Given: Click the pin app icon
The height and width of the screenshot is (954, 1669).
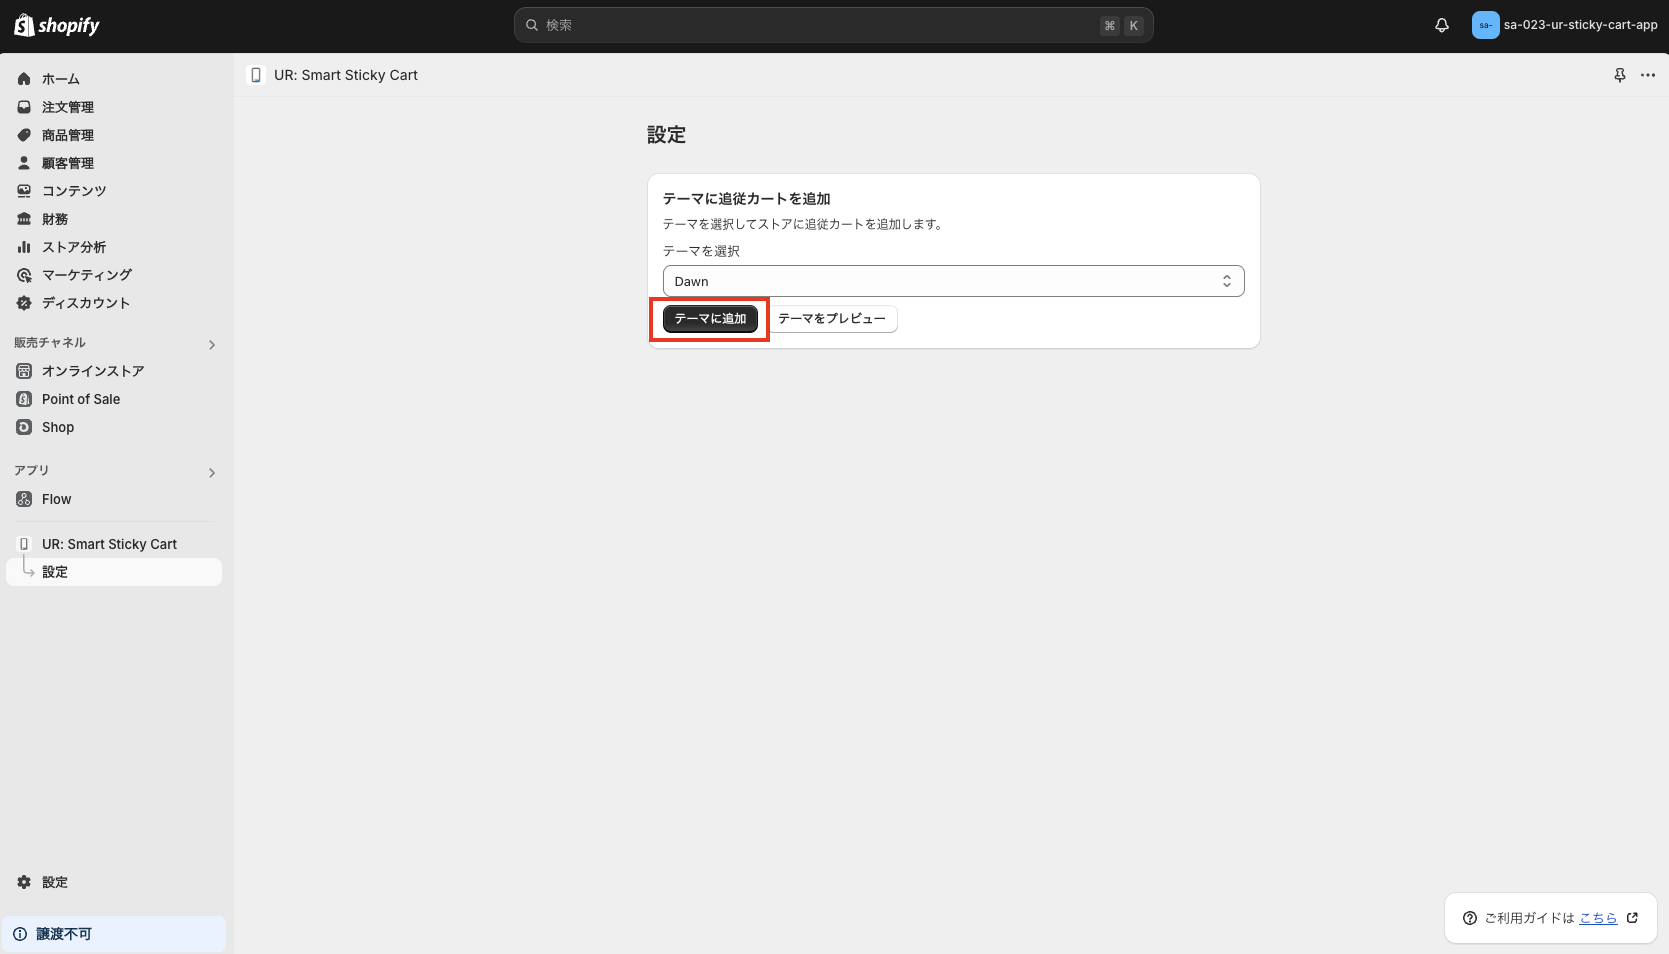Looking at the screenshot, I should pyautogui.click(x=1620, y=75).
